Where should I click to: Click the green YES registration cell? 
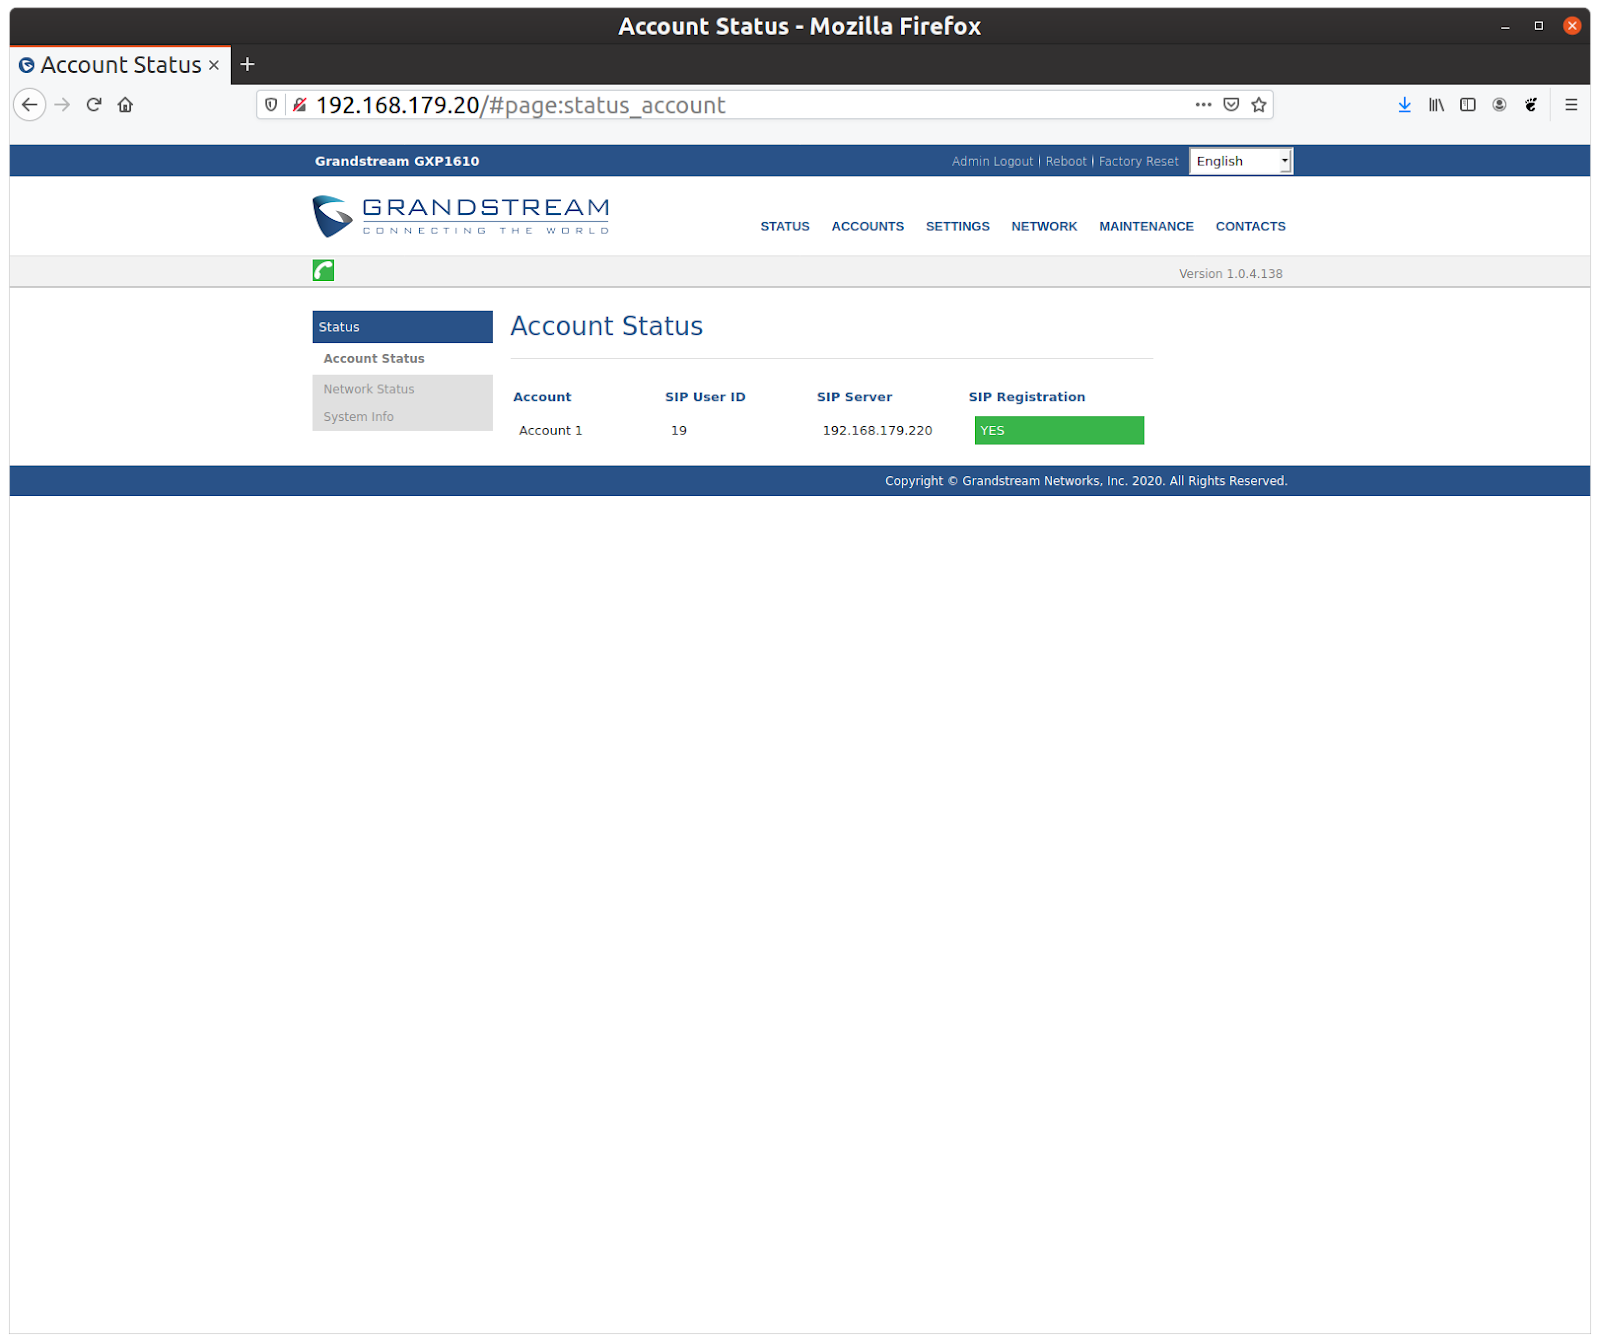point(1059,431)
